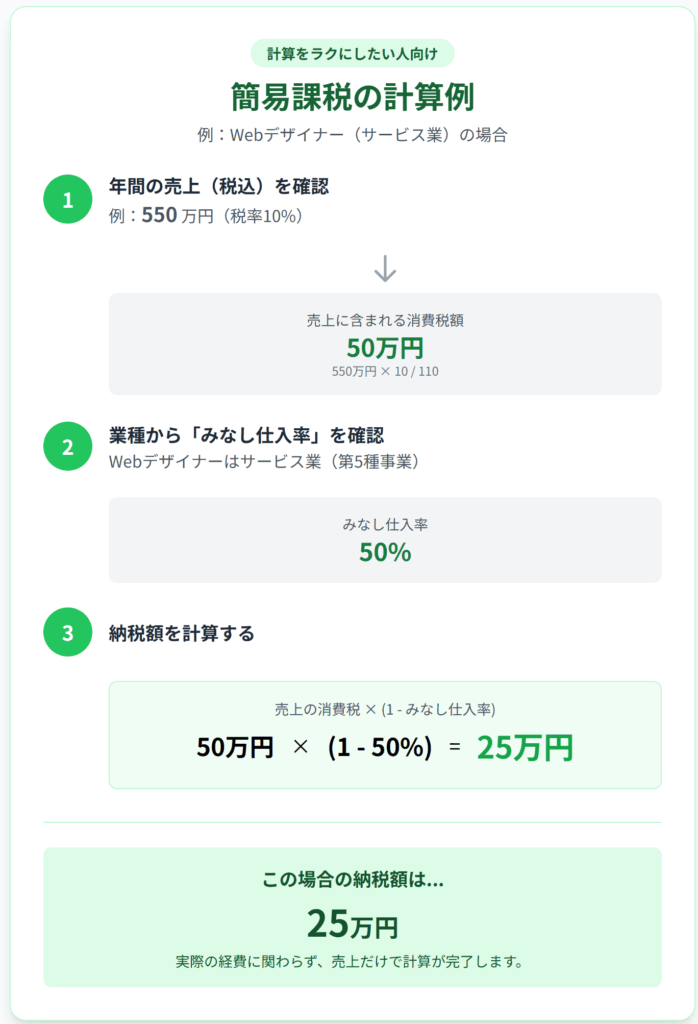Select the 納税額を計算する heading
This screenshot has height=1024, width=698.
pyautogui.click(x=181, y=633)
